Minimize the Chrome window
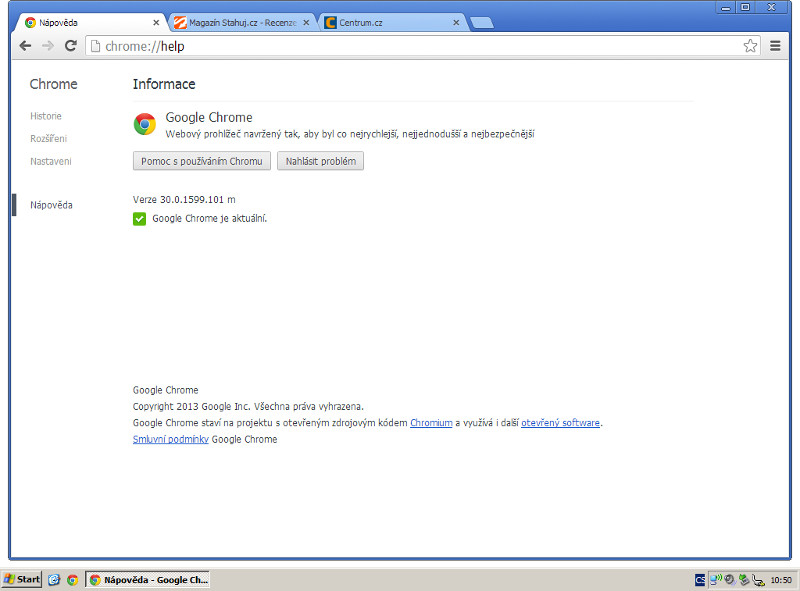Screen dimensions: 800x591 725,7
